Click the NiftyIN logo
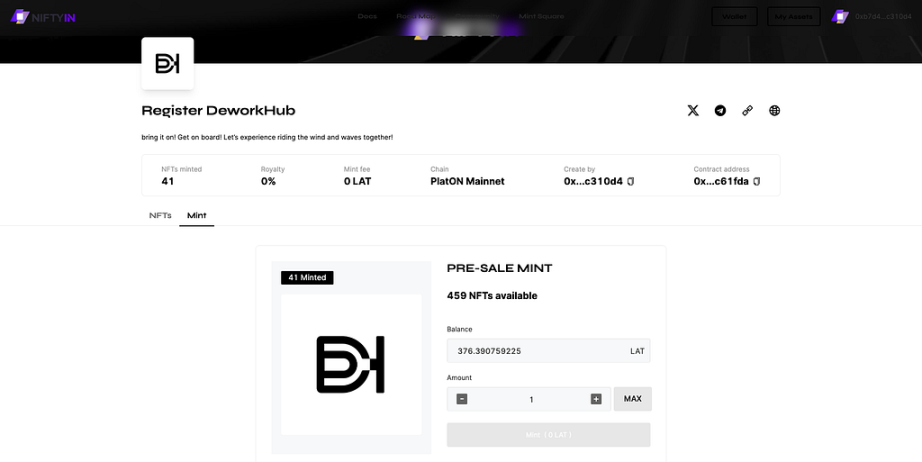 [x=43, y=17]
